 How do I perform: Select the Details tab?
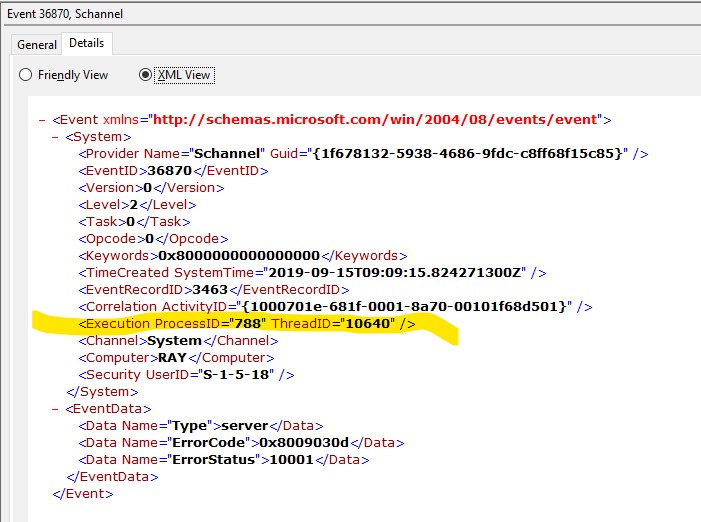tap(87, 43)
